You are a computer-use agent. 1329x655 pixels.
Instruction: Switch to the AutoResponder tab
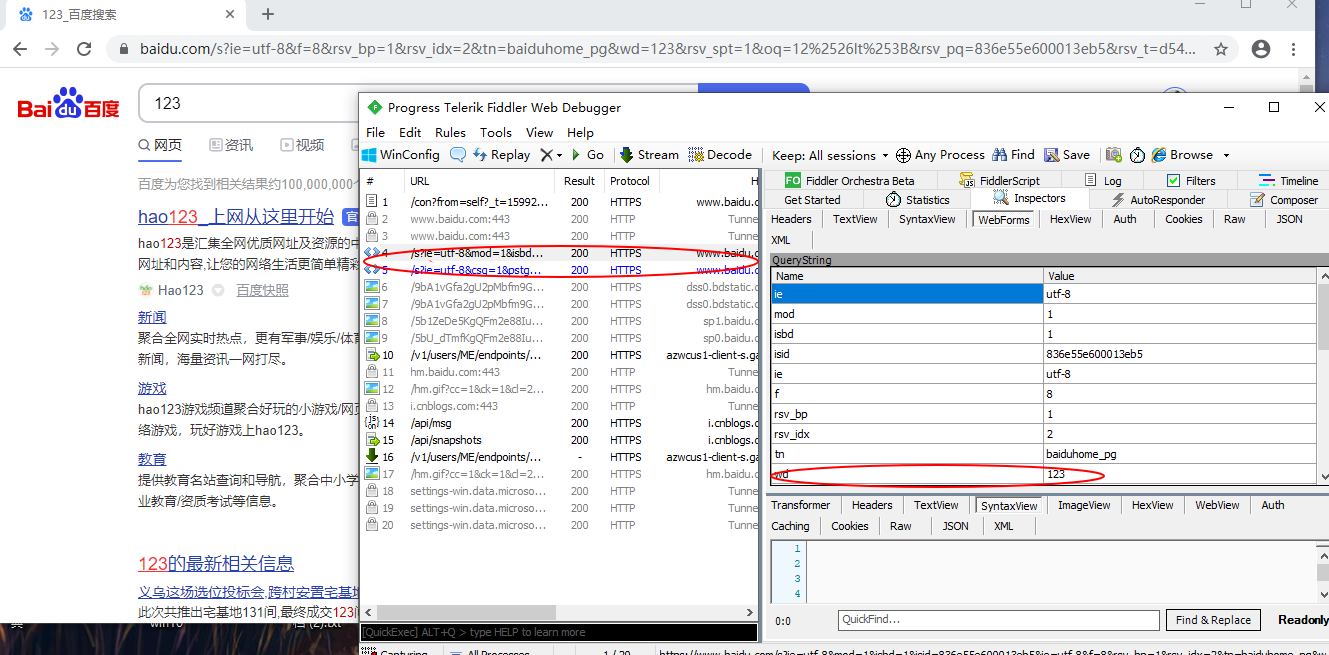tap(1157, 200)
